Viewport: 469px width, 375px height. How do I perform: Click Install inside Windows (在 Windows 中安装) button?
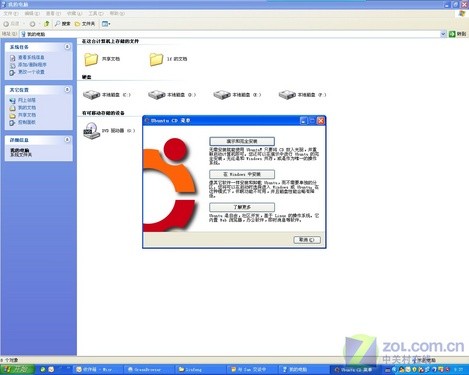[242, 174]
